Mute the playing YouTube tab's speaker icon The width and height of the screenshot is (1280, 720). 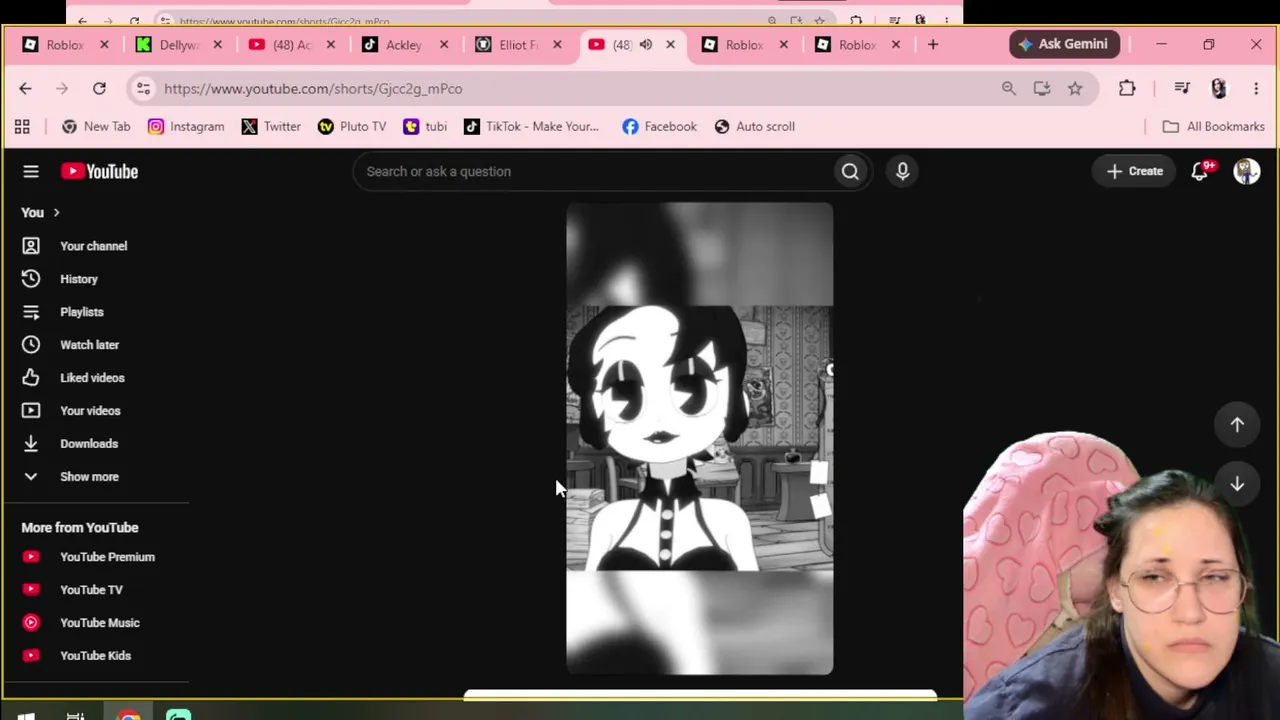[646, 44]
